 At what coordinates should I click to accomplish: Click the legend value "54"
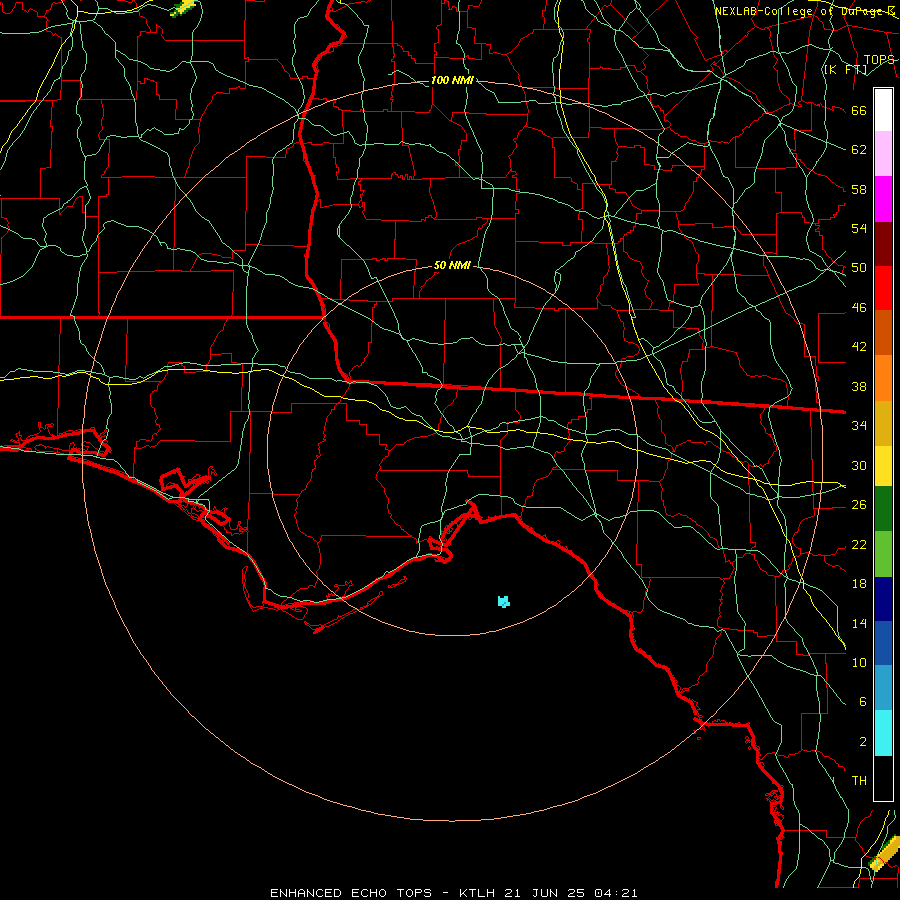pos(859,228)
